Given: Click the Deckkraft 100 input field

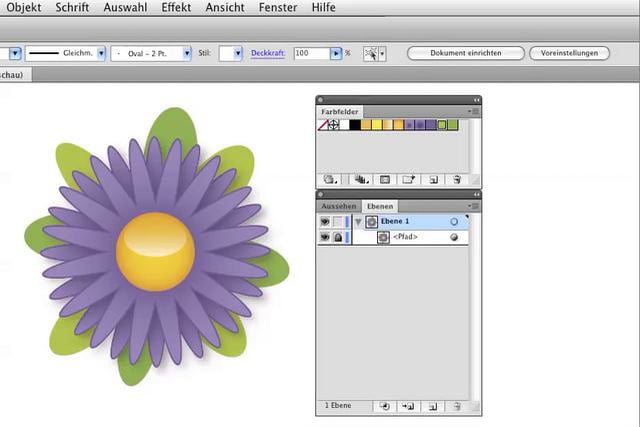Looking at the screenshot, I should point(312,53).
